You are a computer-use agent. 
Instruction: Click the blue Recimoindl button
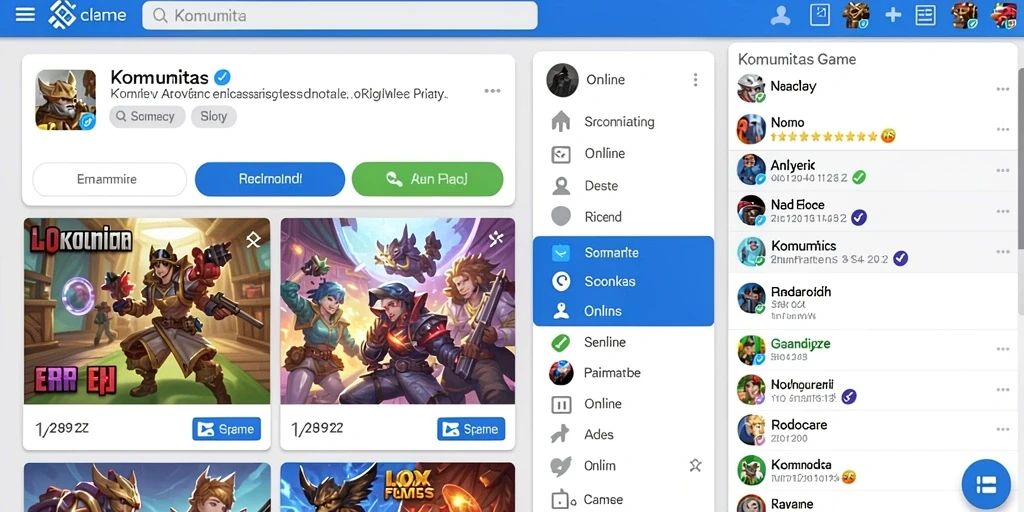[x=270, y=179]
